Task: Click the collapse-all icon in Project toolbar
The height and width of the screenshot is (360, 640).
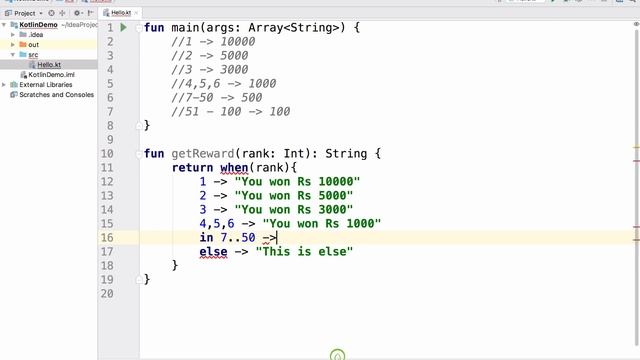Action: point(62,13)
